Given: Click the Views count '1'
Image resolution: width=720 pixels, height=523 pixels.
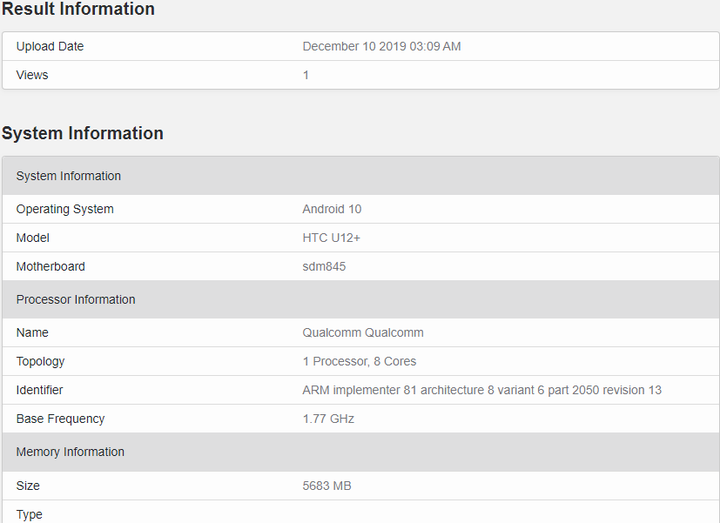Looking at the screenshot, I should [x=306, y=75].
